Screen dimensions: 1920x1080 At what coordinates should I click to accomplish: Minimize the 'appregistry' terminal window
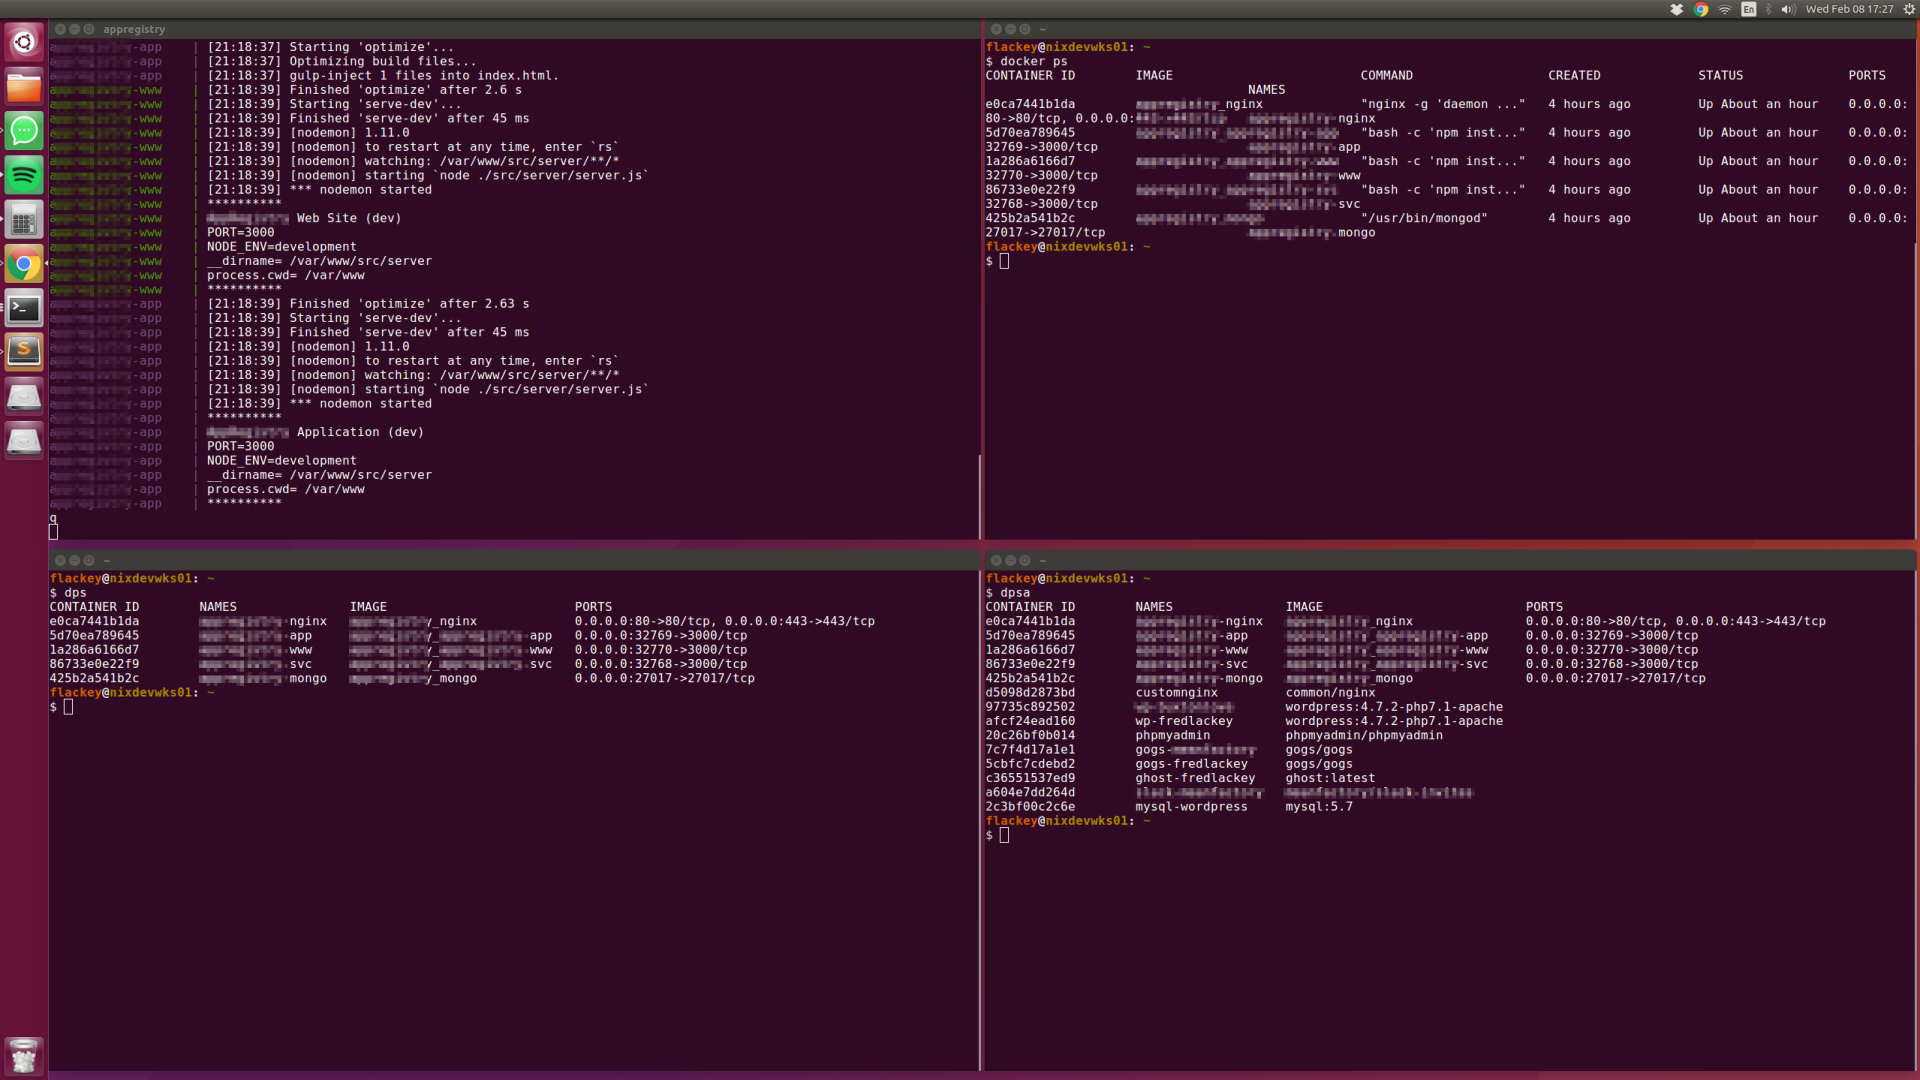(74, 29)
